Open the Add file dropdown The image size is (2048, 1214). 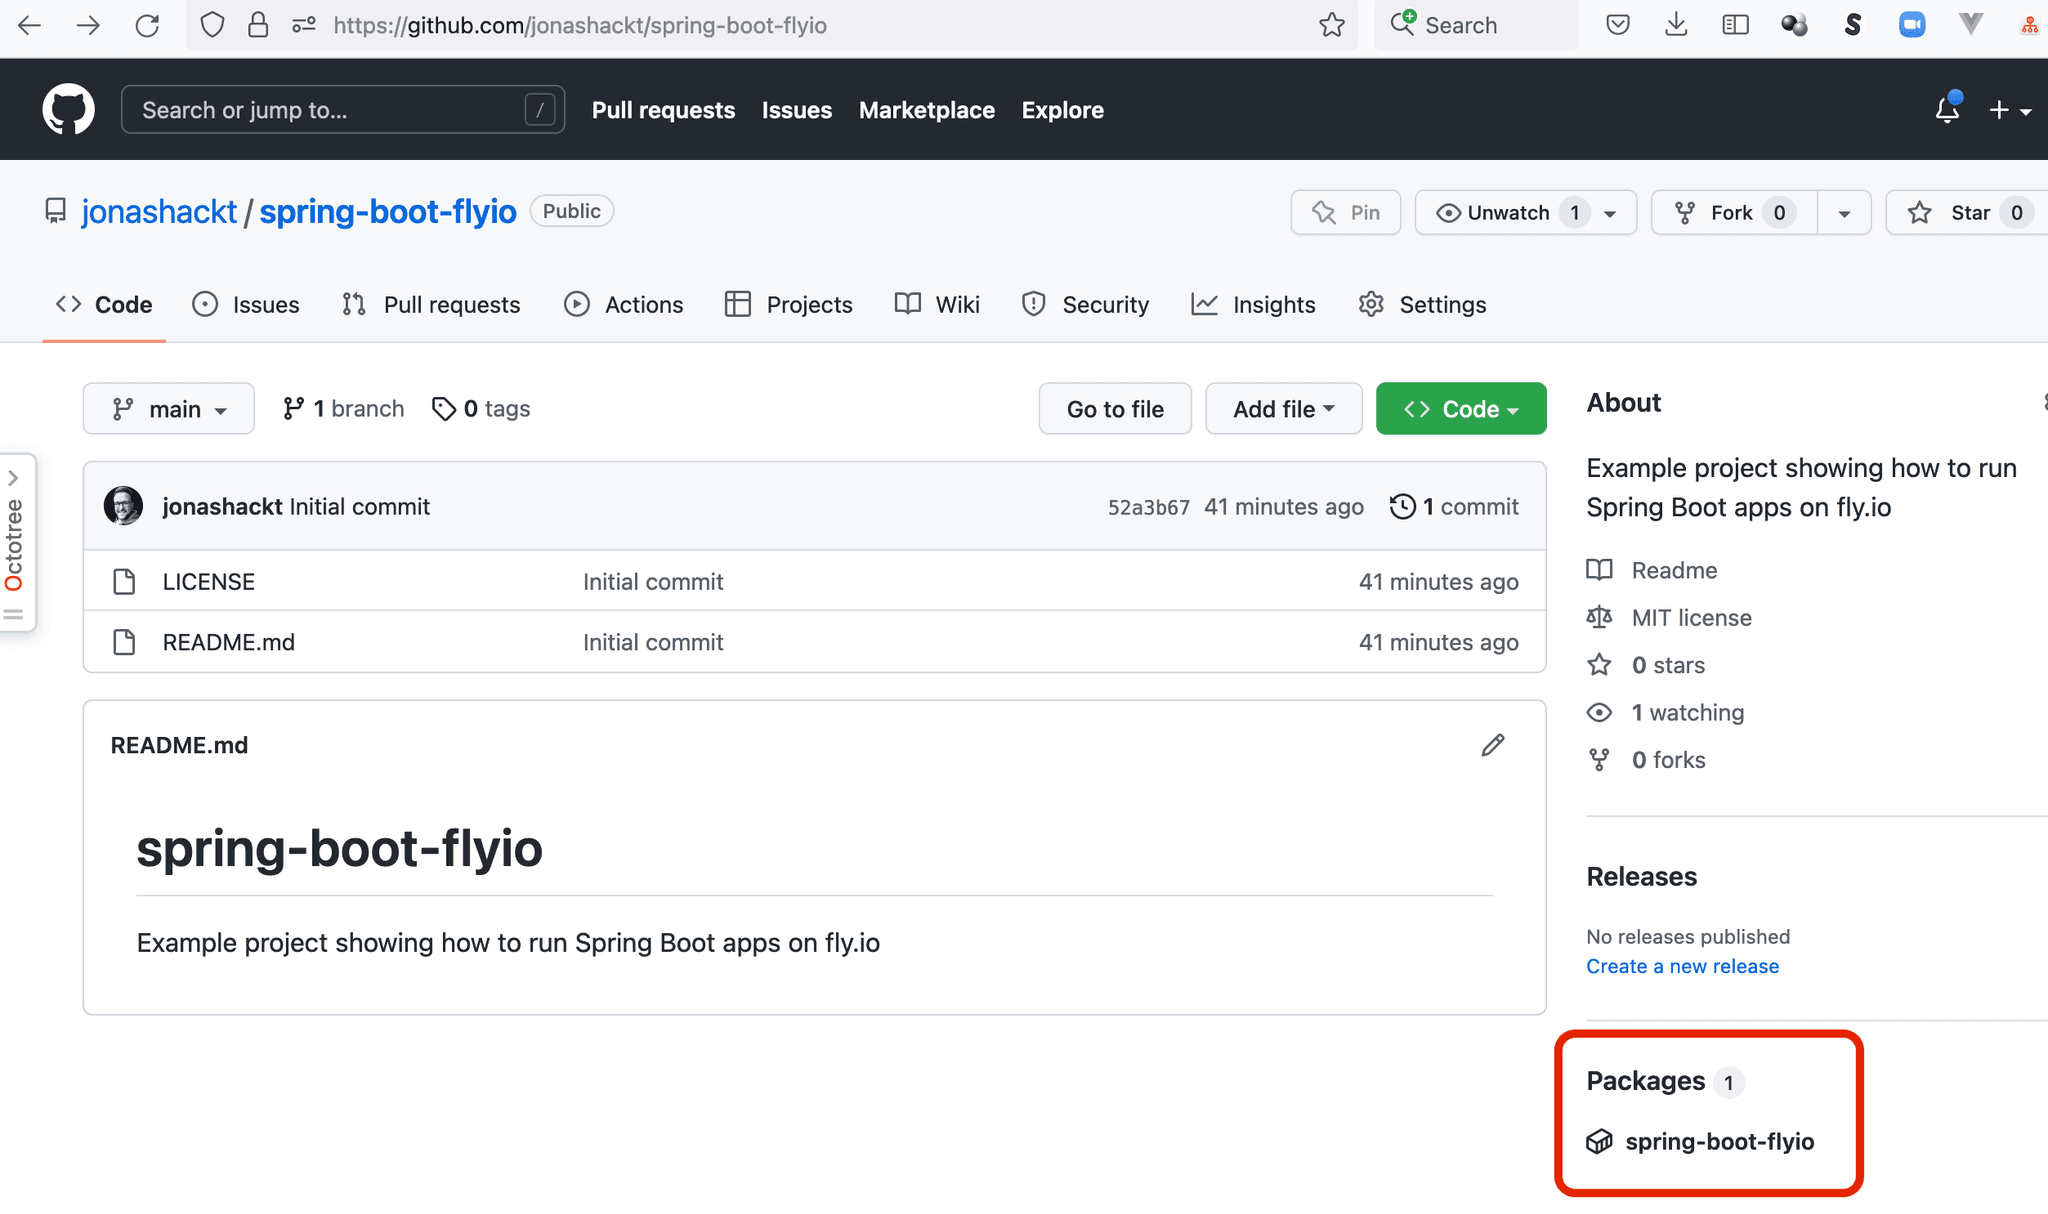point(1283,409)
